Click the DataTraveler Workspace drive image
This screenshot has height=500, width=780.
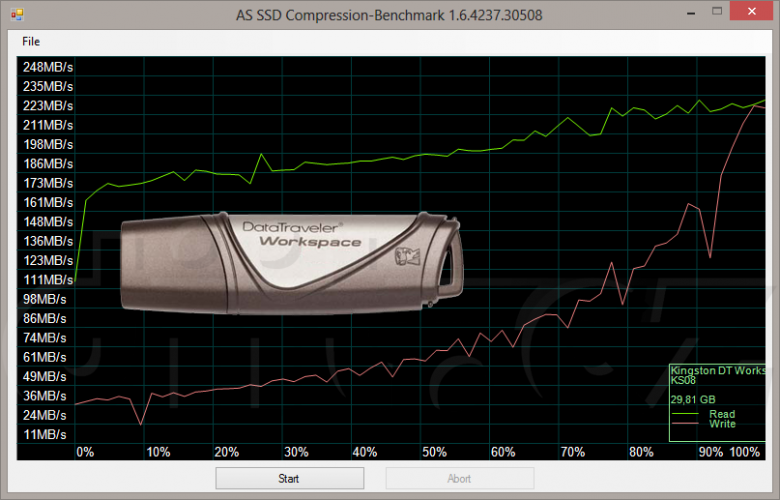tap(292, 264)
